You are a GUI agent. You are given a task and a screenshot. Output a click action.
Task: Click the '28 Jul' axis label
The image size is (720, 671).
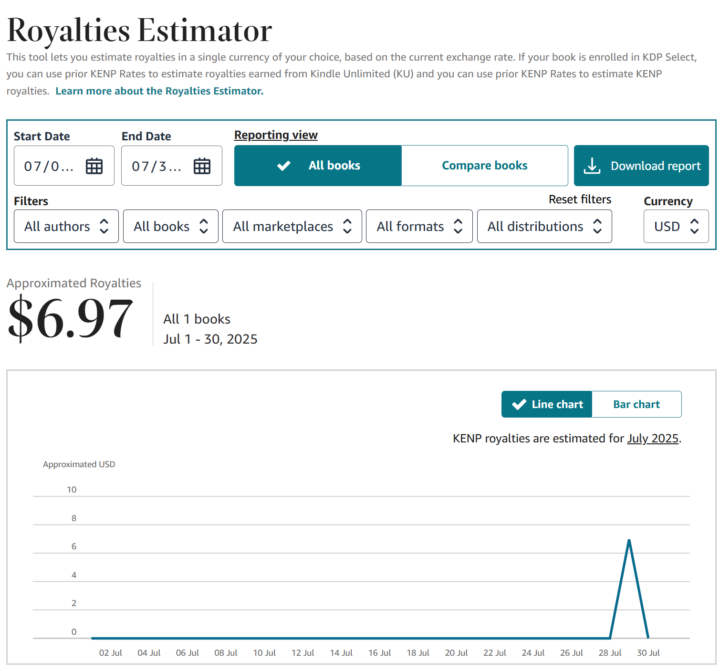(x=610, y=653)
